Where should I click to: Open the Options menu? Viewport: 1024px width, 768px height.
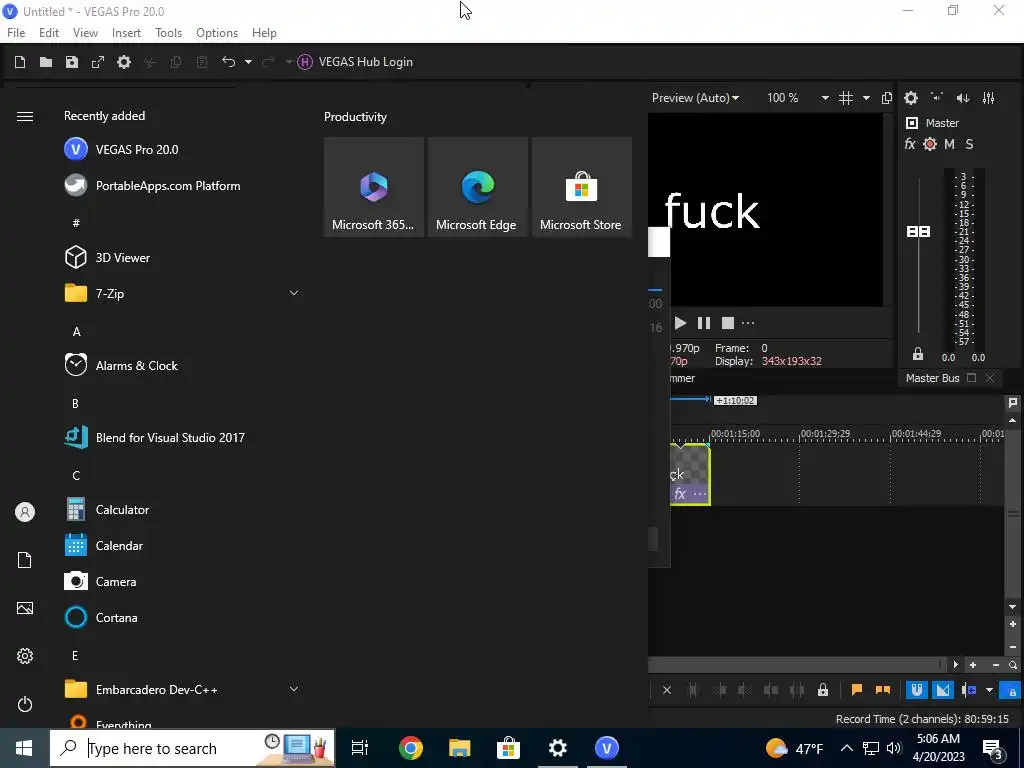[x=217, y=33]
